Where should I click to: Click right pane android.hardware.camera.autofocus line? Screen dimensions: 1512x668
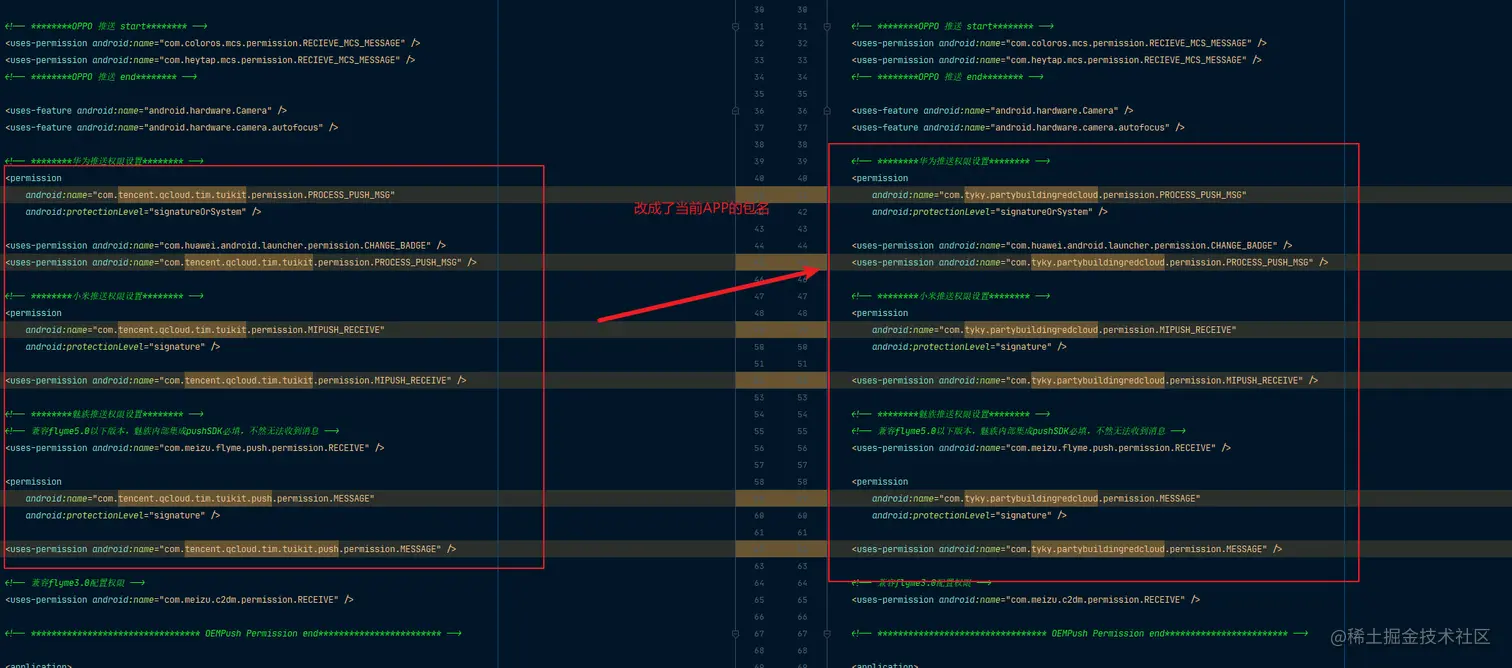[x=1018, y=127]
